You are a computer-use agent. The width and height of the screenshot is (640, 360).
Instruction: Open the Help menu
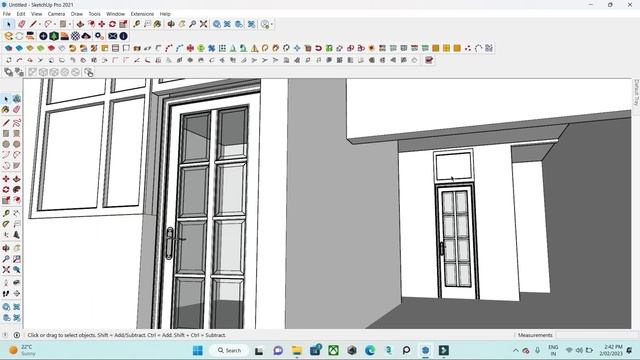165,14
